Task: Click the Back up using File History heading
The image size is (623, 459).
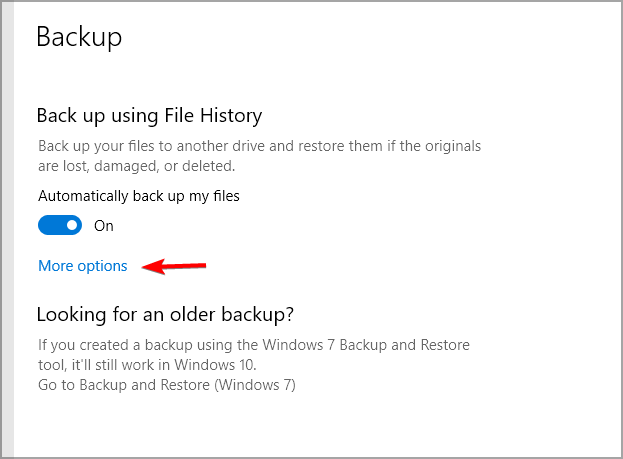Action: 149,116
